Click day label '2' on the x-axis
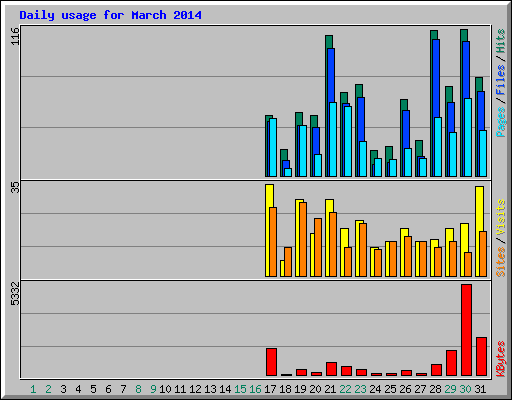512x400 pixels. (x=48, y=389)
